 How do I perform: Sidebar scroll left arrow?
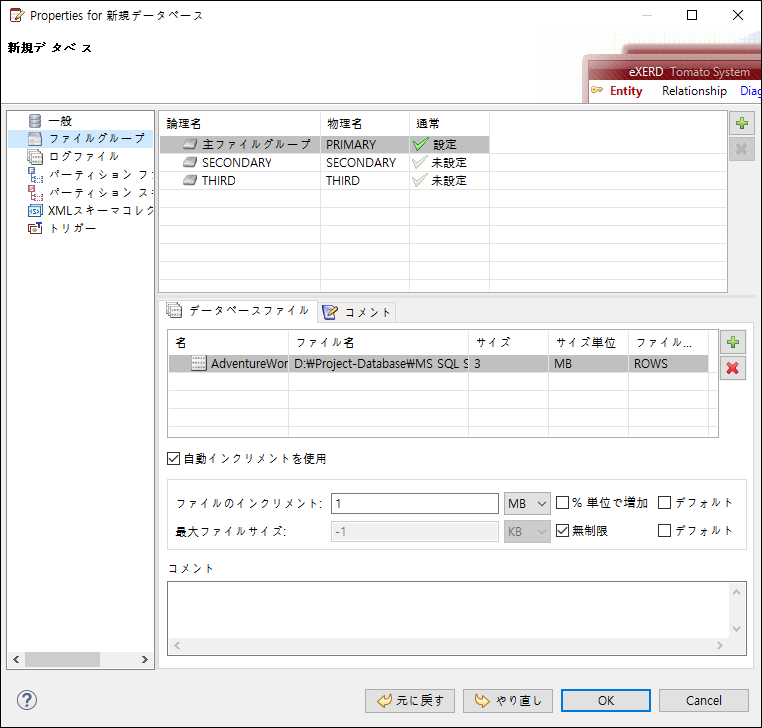17,659
